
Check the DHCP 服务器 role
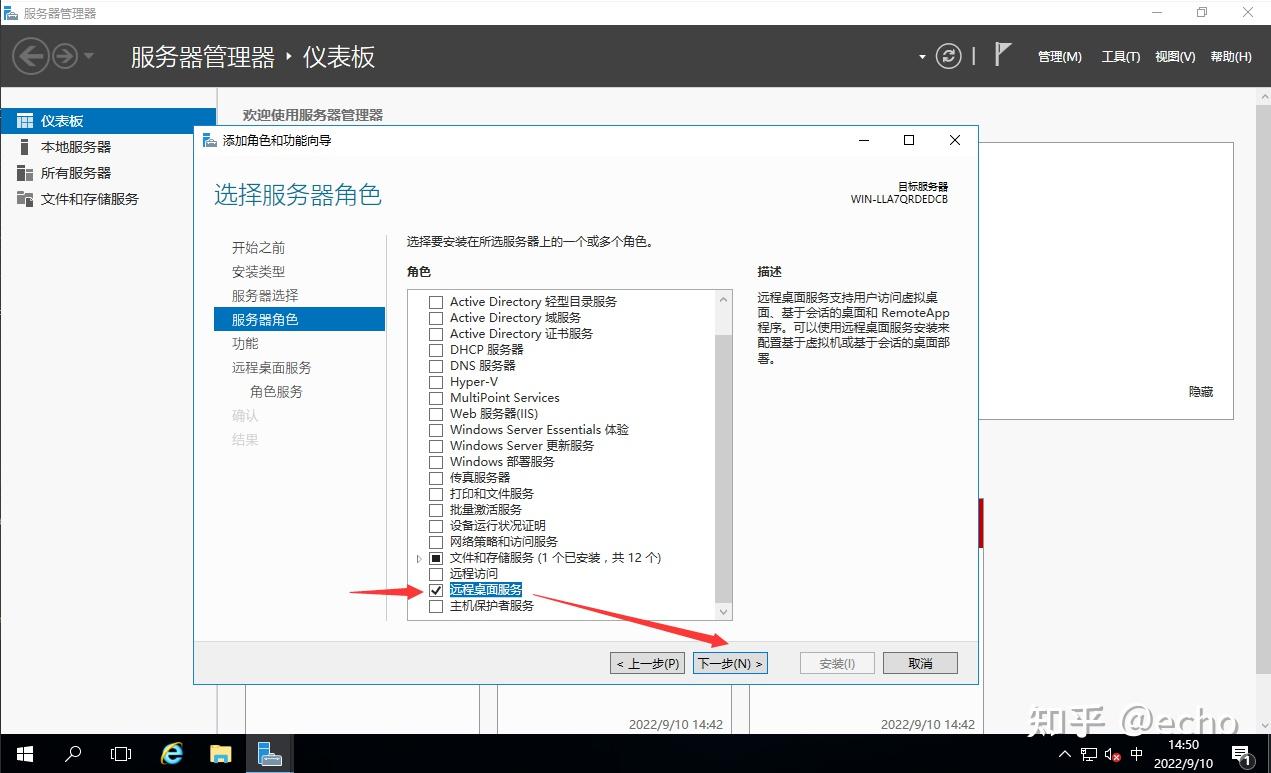[x=435, y=350]
